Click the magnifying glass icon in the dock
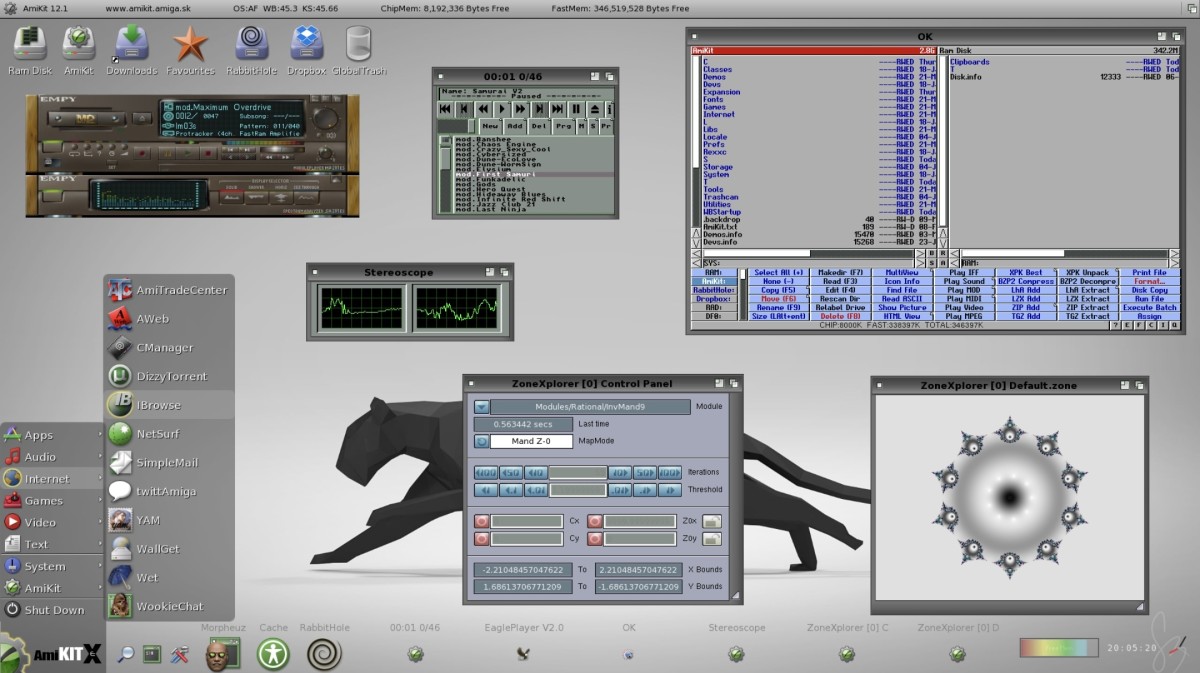Viewport: 1200px width, 673px height. [124, 654]
